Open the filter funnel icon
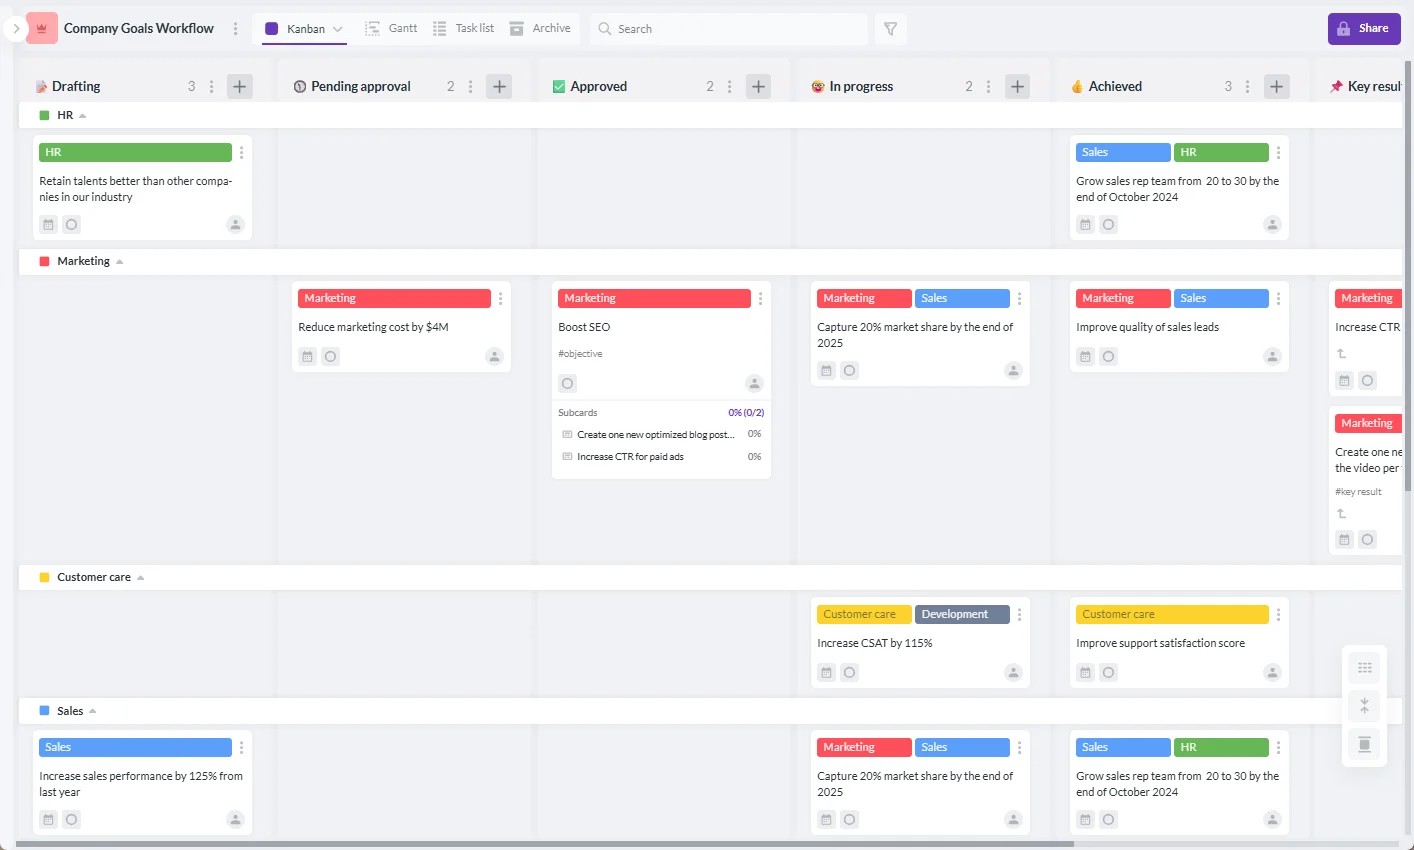Image resolution: width=1414 pixels, height=850 pixels. tap(890, 29)
